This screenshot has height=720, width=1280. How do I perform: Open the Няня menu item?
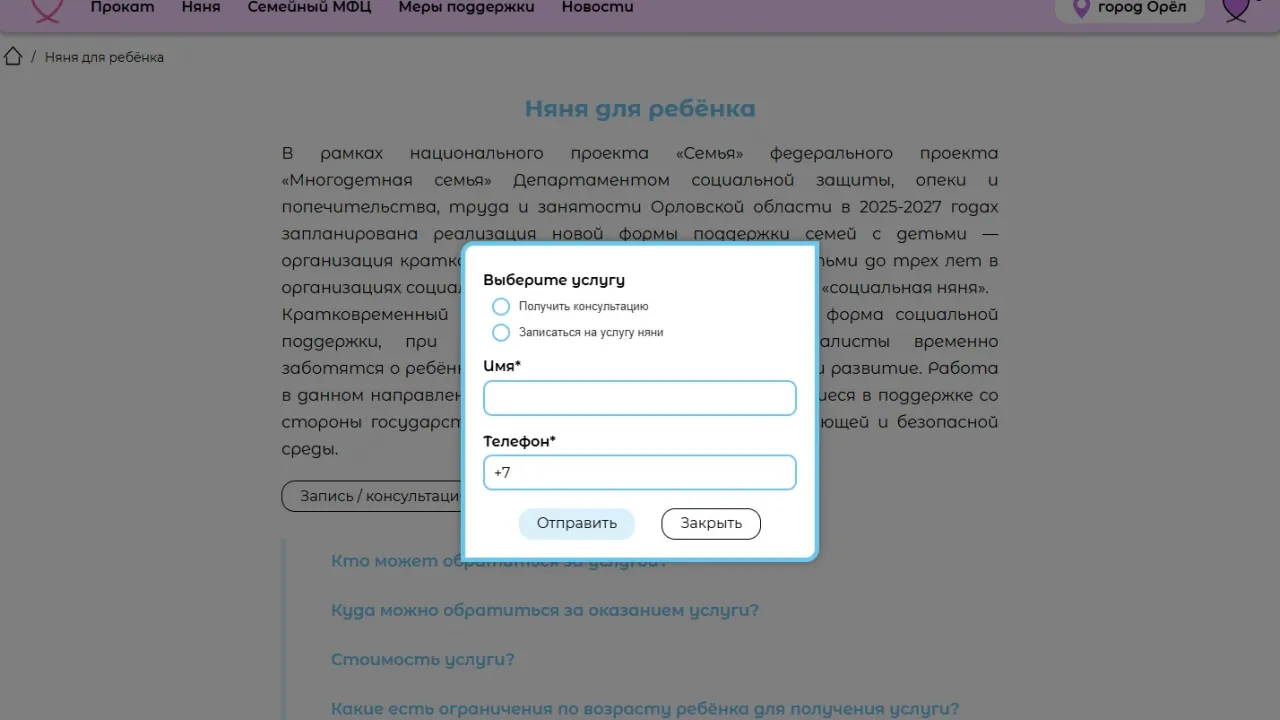(x=201, y=7)
